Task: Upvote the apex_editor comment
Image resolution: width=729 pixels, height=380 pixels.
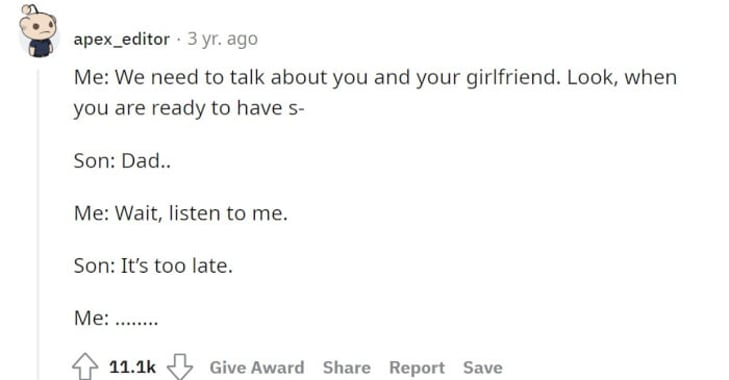Action: pos(85,367)
